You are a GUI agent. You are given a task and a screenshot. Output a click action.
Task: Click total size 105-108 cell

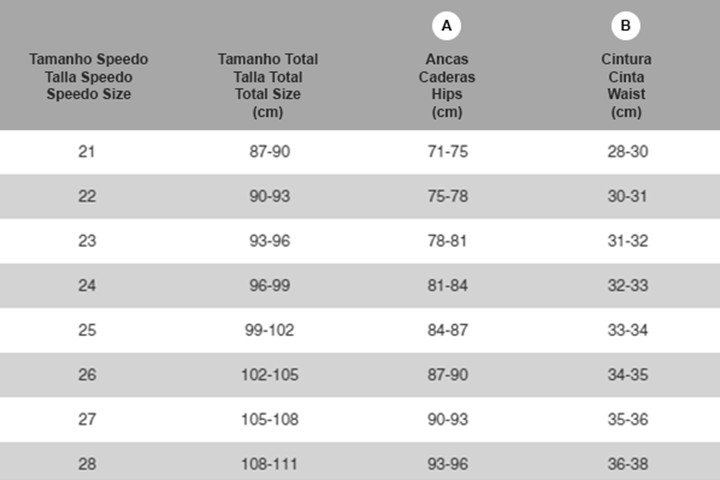[270, 419]
